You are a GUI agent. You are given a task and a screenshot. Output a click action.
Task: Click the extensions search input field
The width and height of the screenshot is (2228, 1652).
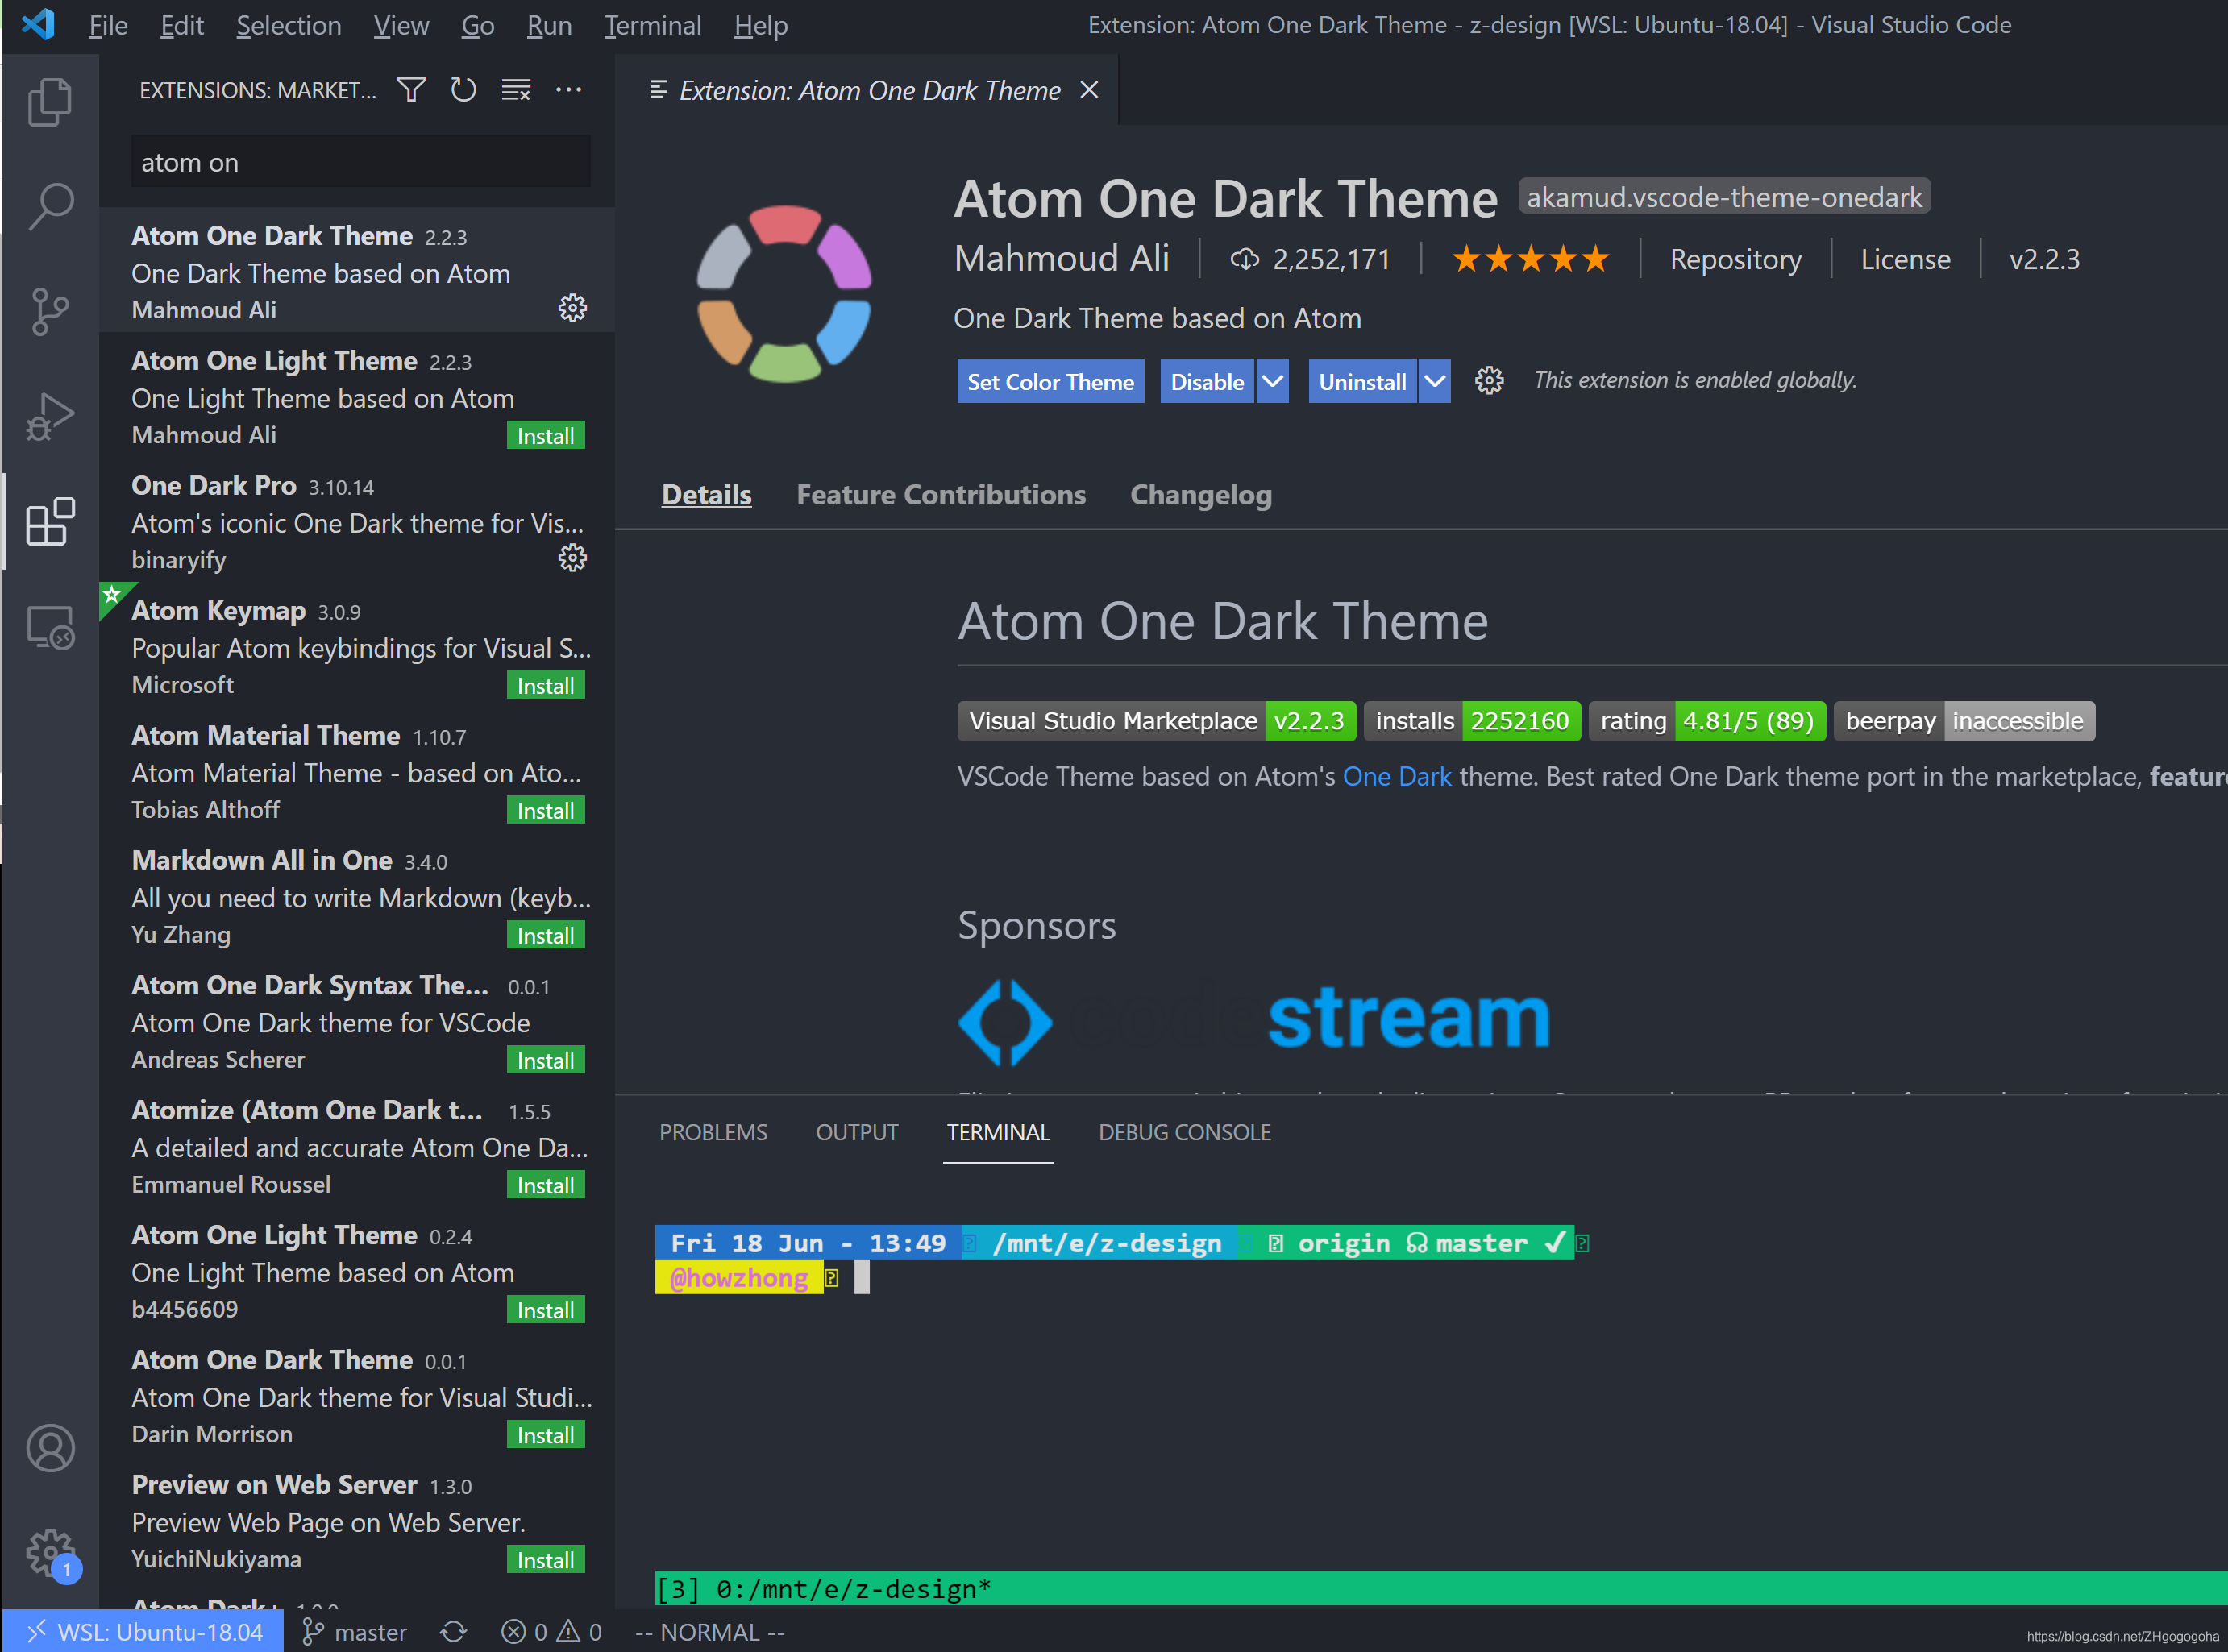tap(360, 162)
